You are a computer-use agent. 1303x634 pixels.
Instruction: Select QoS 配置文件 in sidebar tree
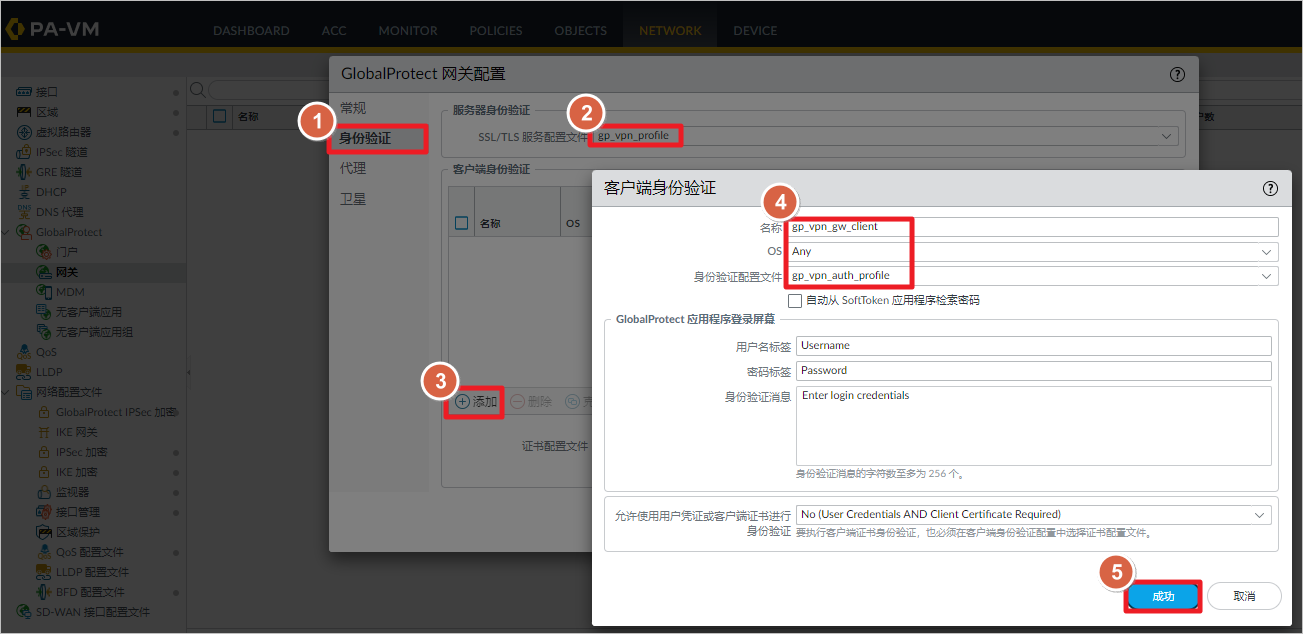pyautogui.click(x=90, y=552)
